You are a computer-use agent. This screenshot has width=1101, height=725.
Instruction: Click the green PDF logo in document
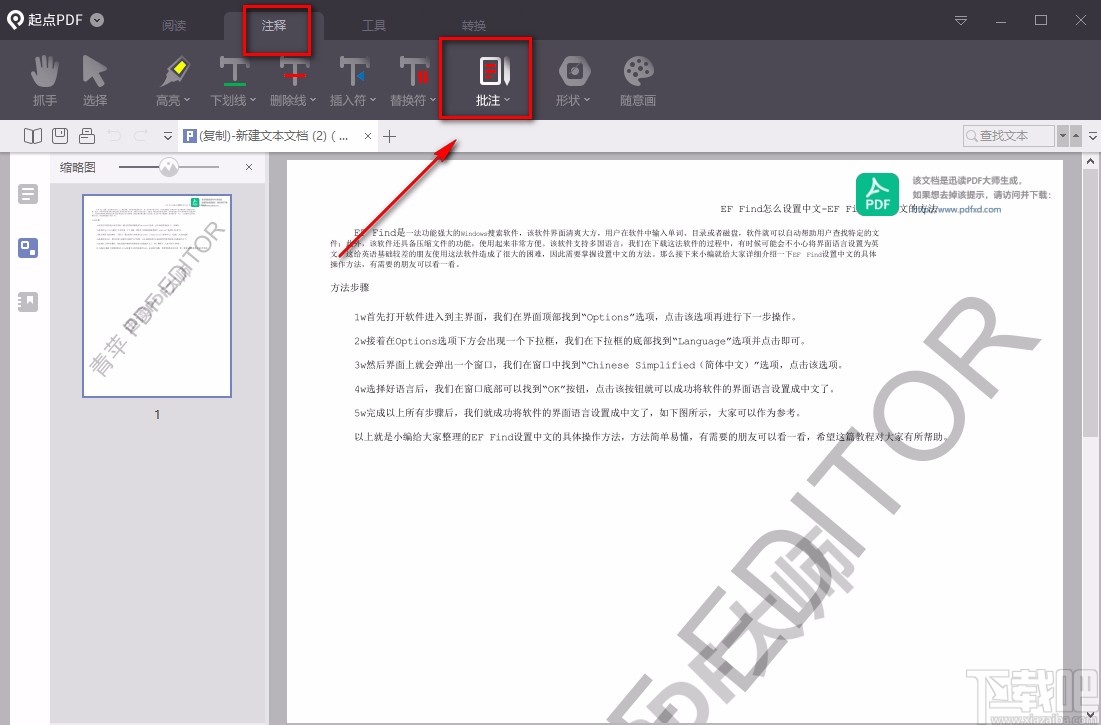pyautogui.click(x=877, y=194)
